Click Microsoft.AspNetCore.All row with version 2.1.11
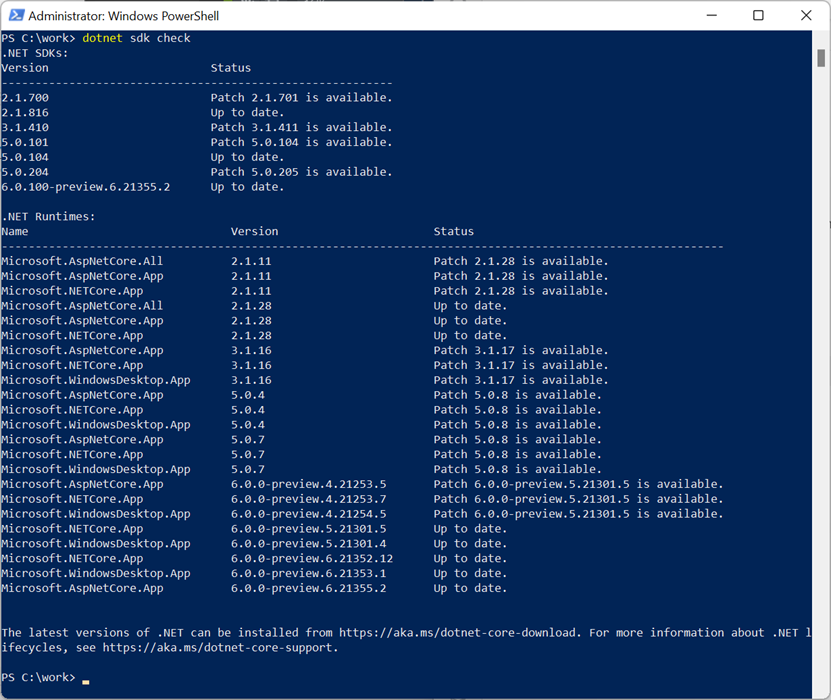The height and width of the screenshot is (700, 831). coord(305,261)
